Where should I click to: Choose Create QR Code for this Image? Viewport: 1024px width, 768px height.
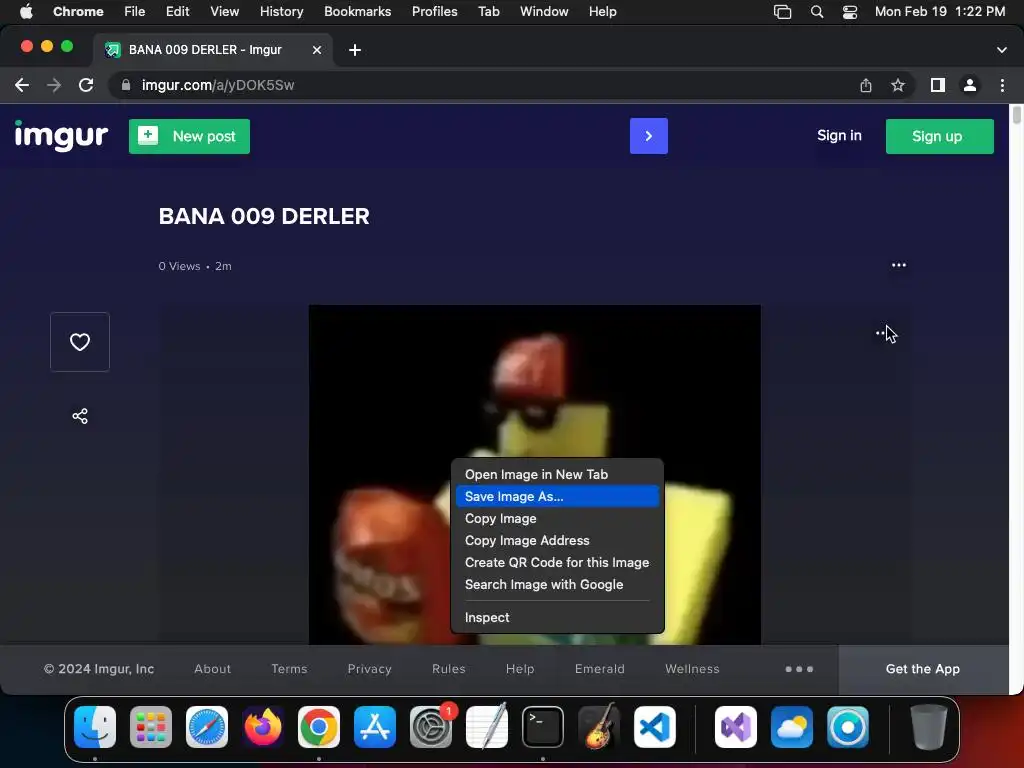pyautogui.click(x=557, y=562)
